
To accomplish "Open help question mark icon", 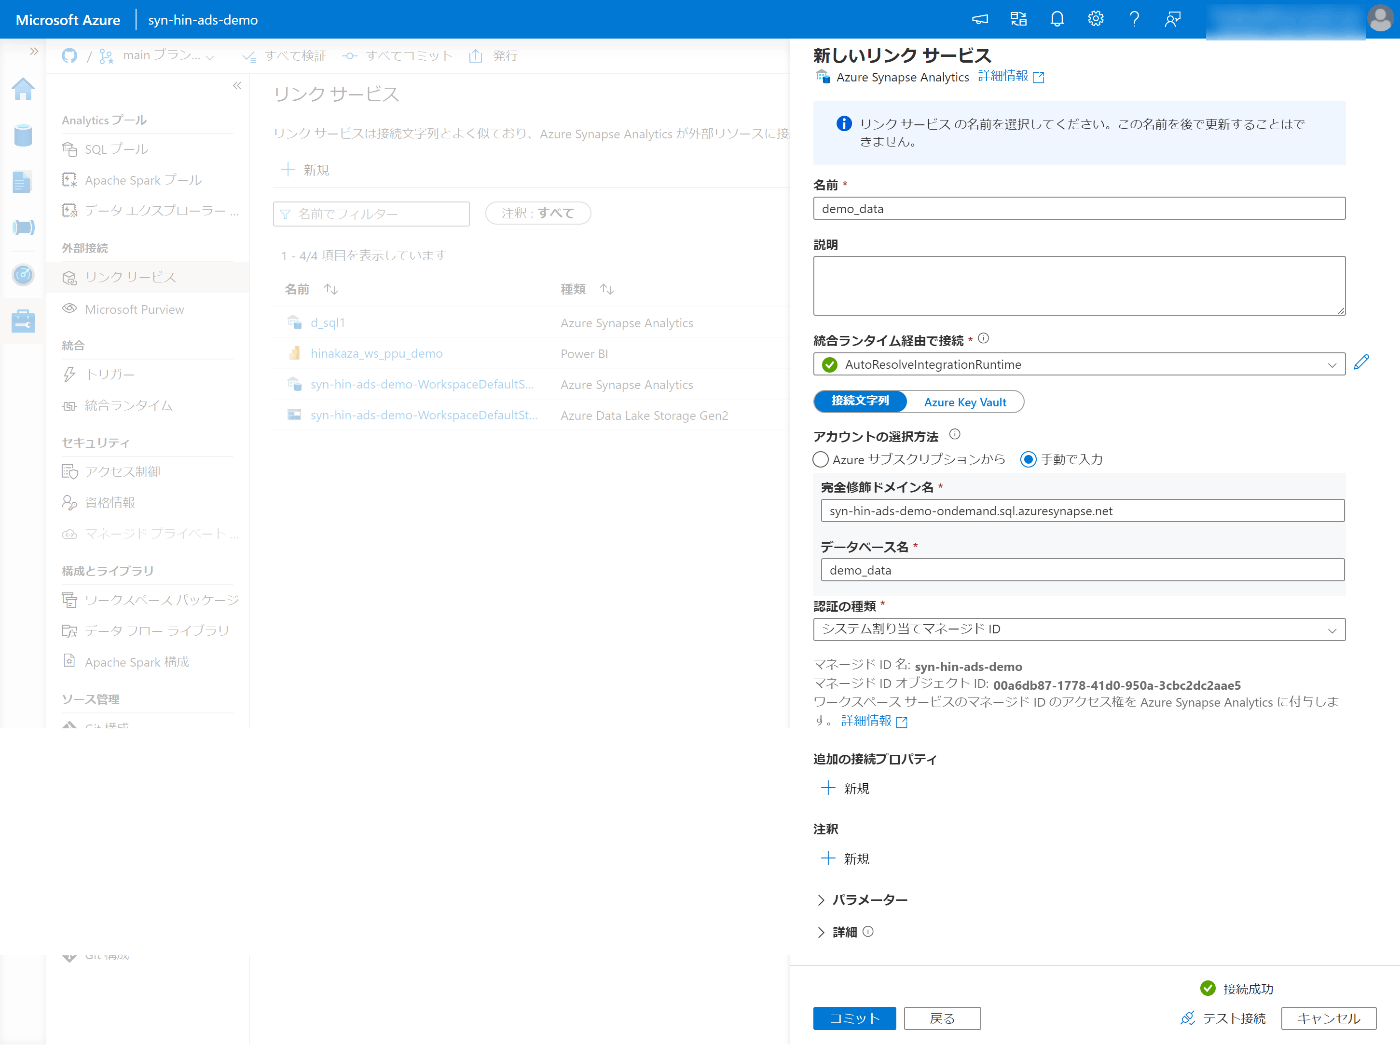I will (1134, 19).
